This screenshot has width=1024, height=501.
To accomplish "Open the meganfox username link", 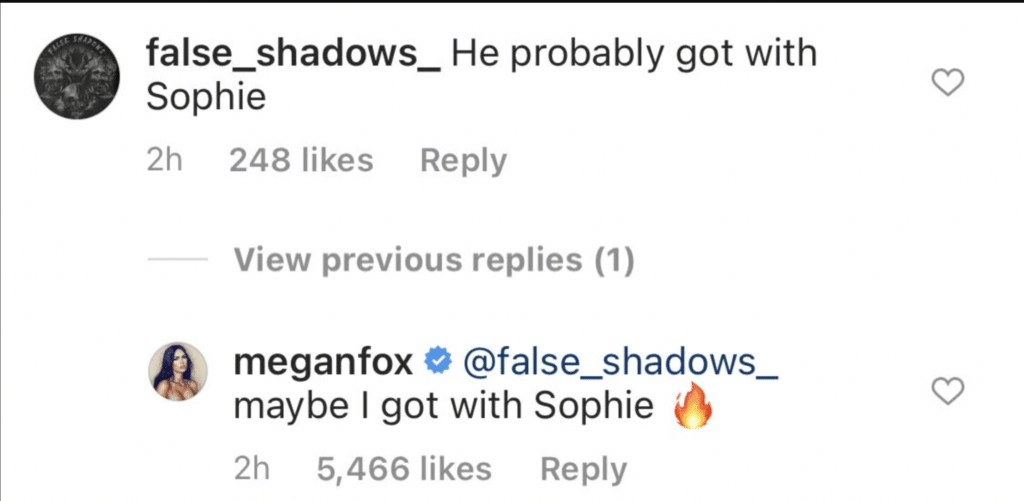I will pos(322,364).
